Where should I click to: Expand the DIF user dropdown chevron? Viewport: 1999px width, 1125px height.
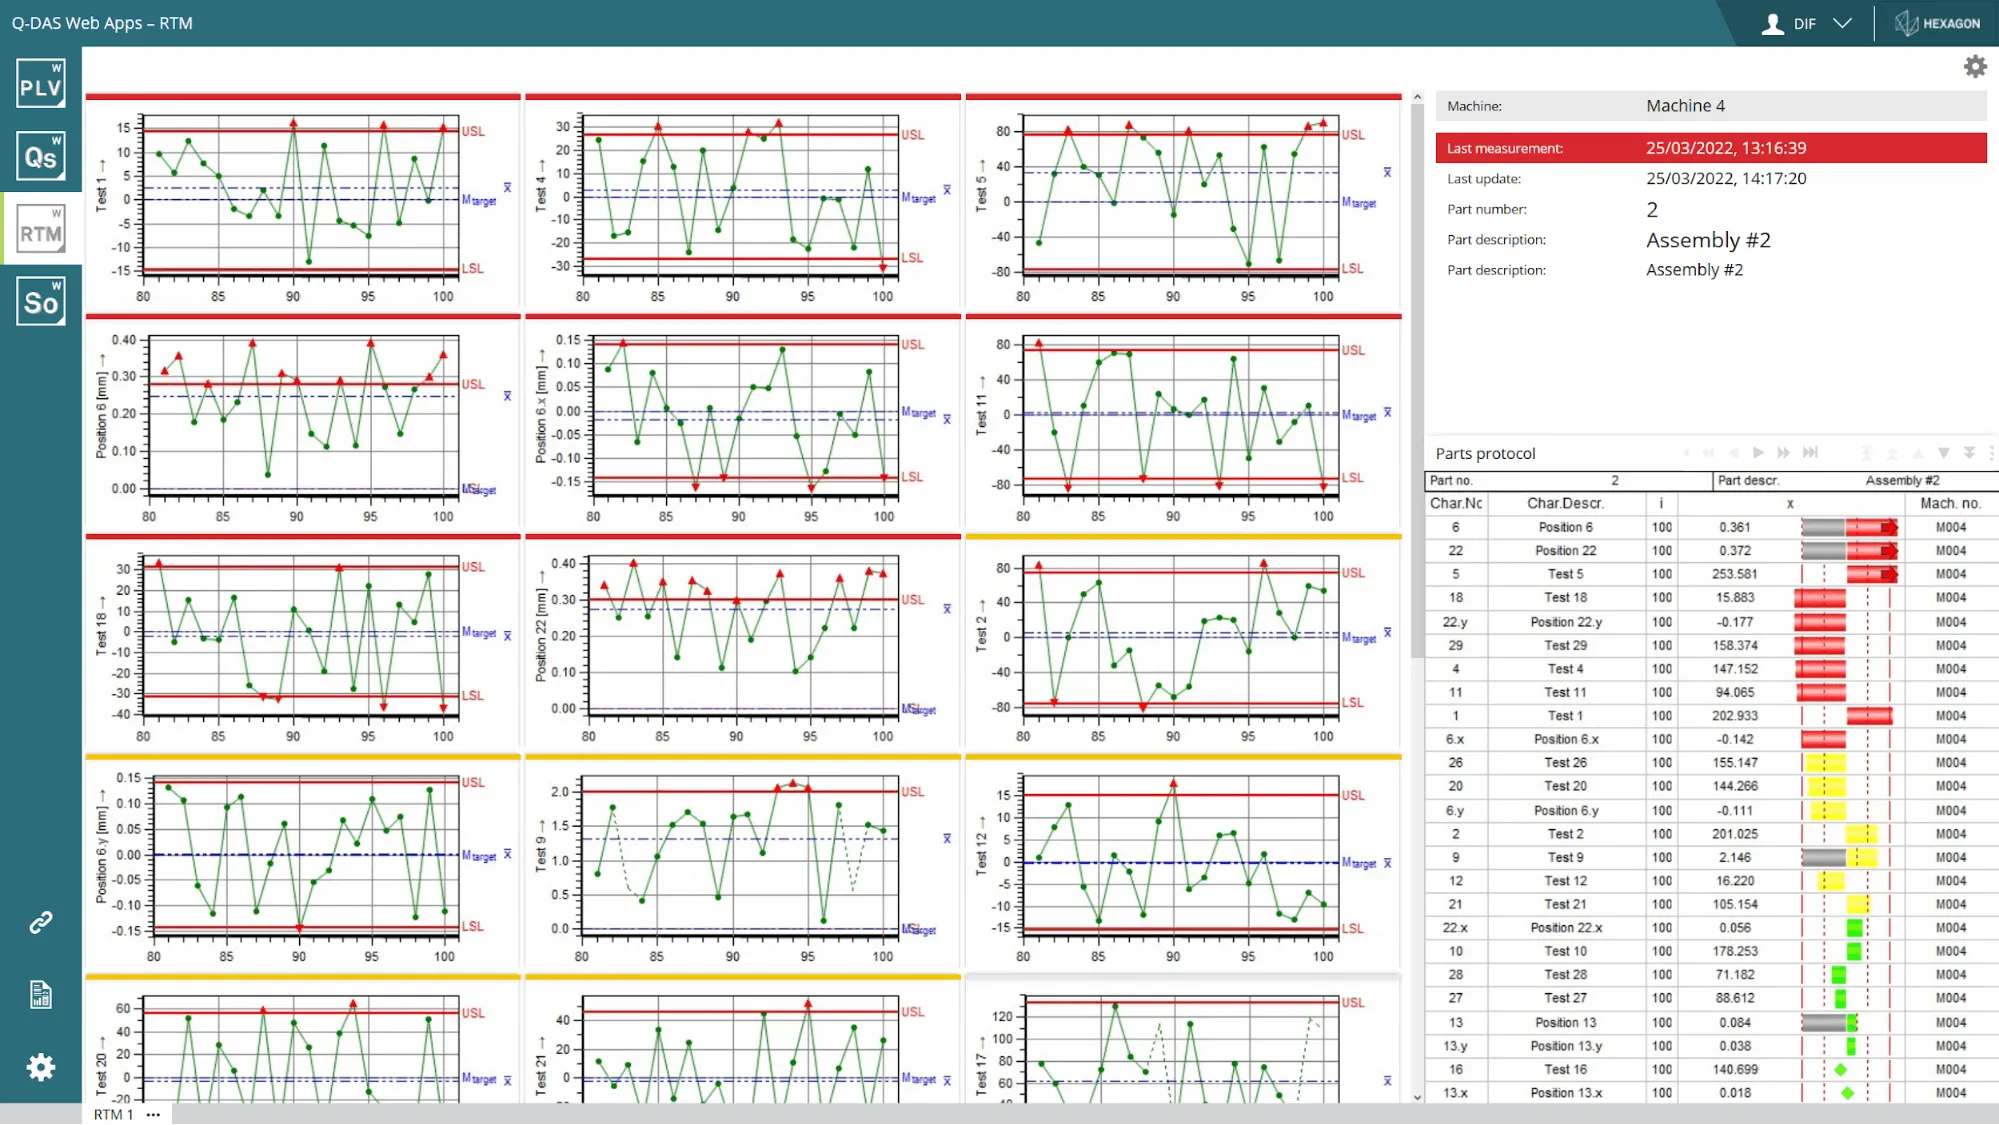1842,23
